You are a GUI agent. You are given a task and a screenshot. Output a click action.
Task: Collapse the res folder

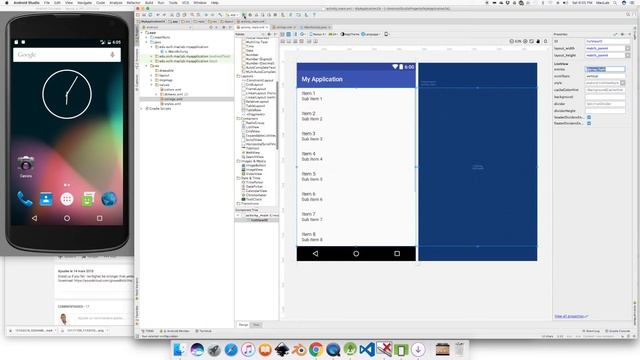point(147,66)
